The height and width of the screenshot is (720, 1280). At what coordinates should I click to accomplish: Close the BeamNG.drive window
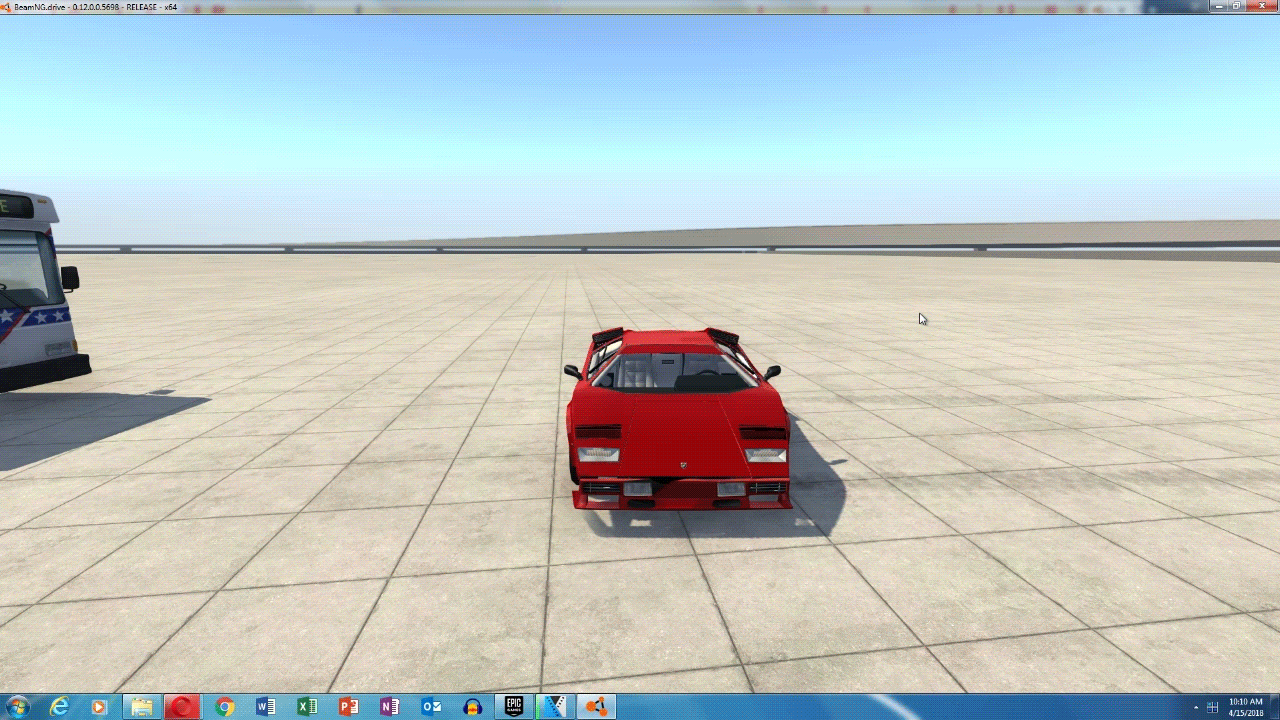pyautogui.click(x=1261, y=6)
